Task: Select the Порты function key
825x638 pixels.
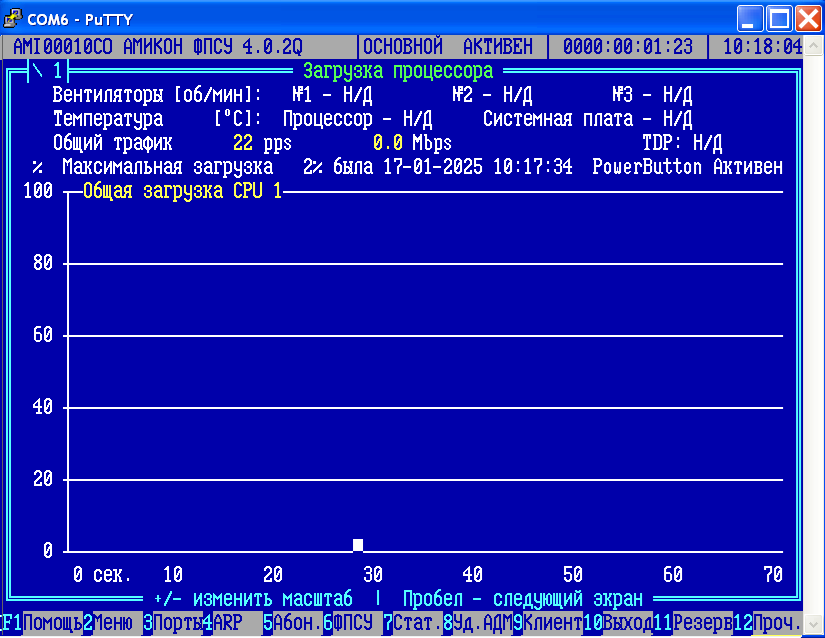Action: [x=177, y=623]
